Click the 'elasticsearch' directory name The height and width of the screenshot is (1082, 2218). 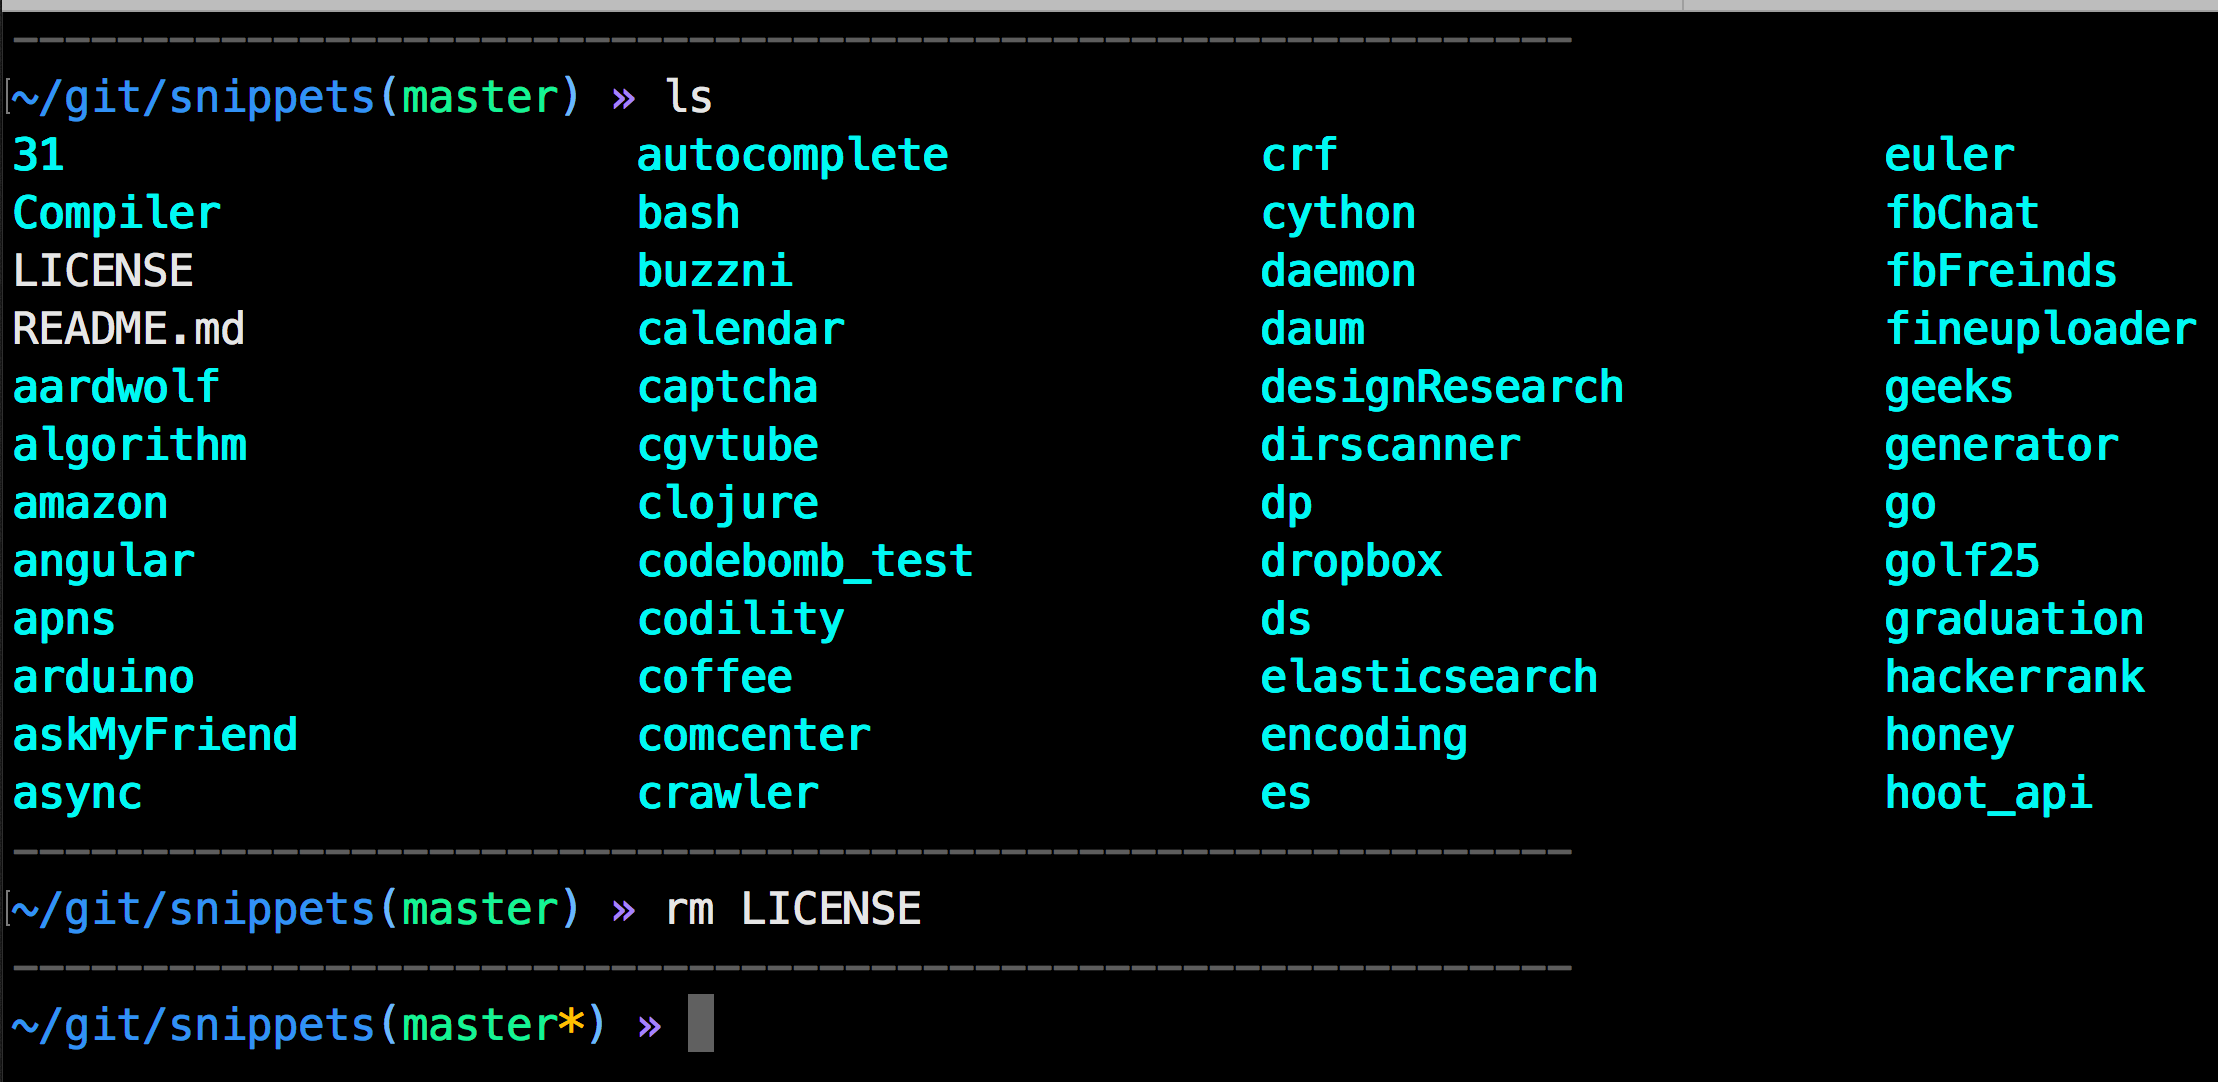(1428, 677)
